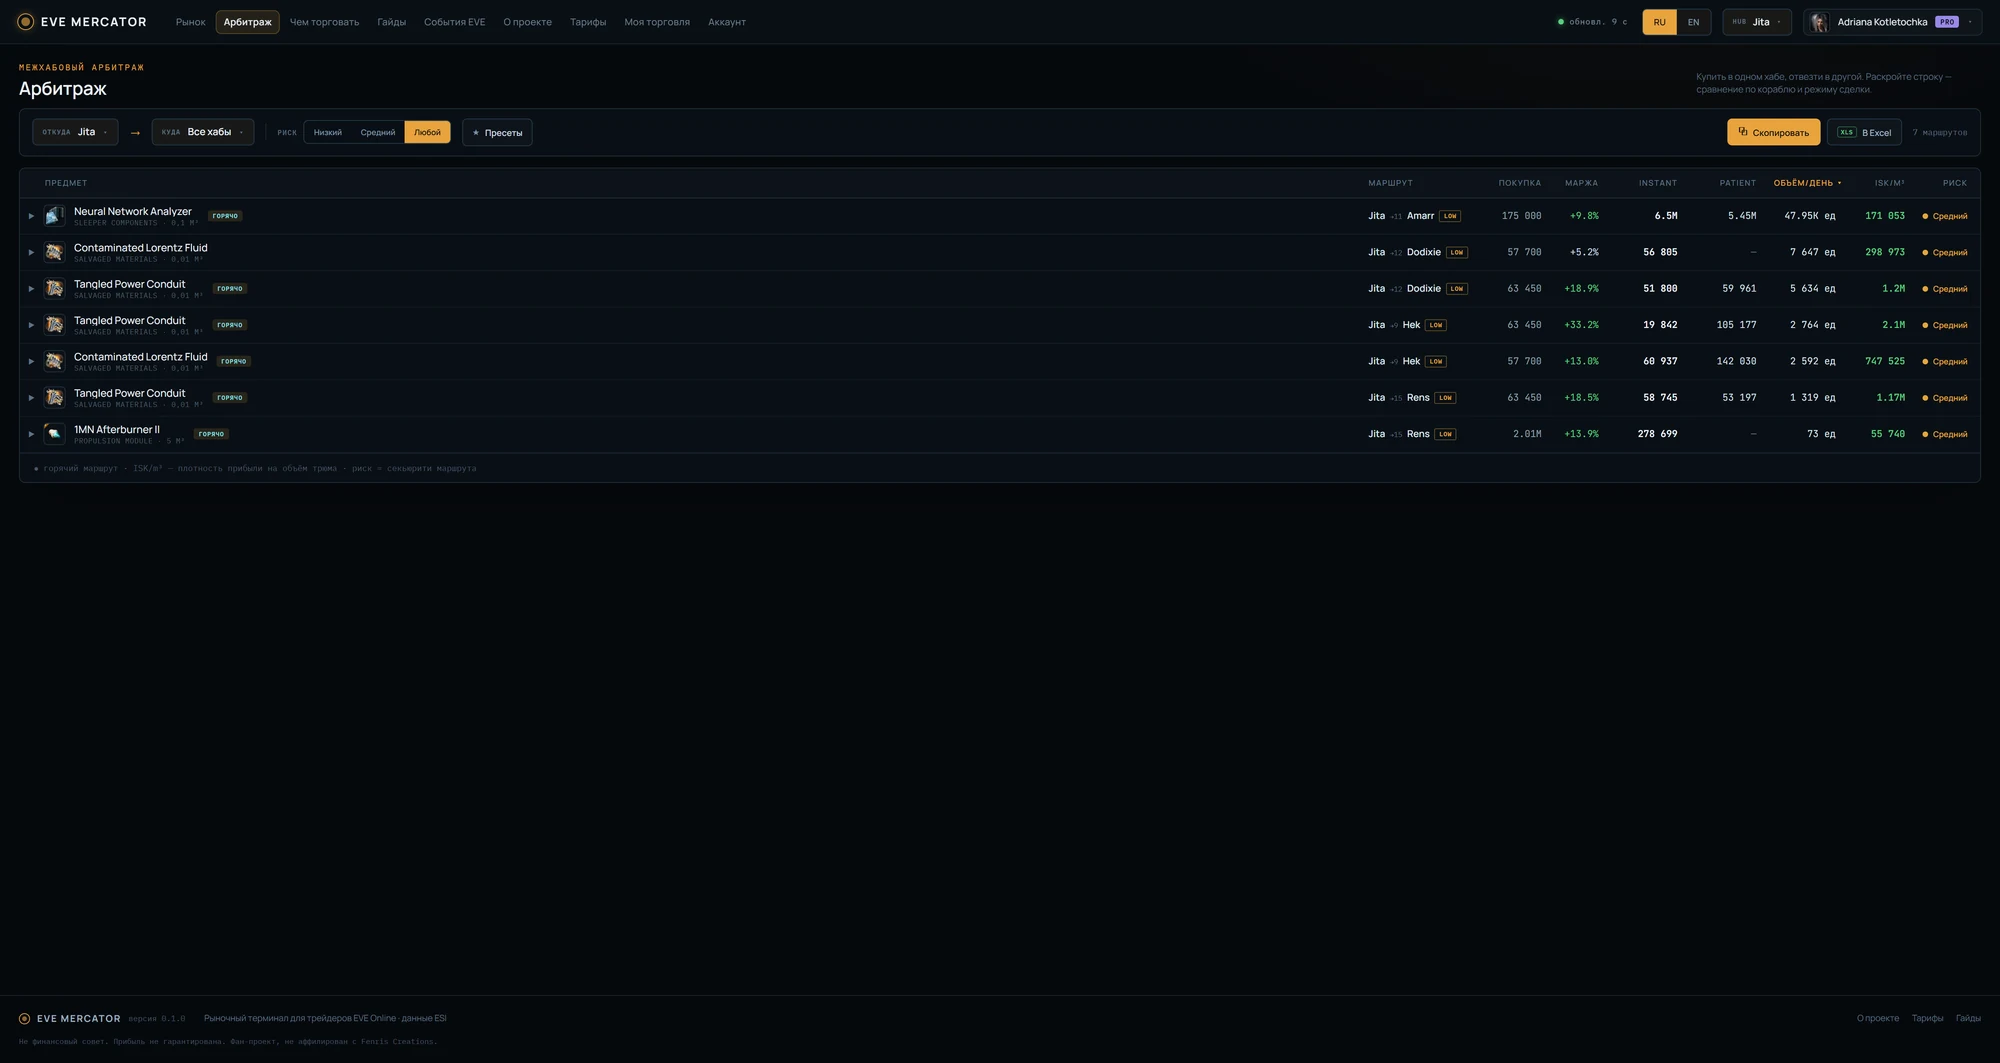Sort by Объём/день column header
This screenshot has width=2000, height=1063.
[1807, 183]
